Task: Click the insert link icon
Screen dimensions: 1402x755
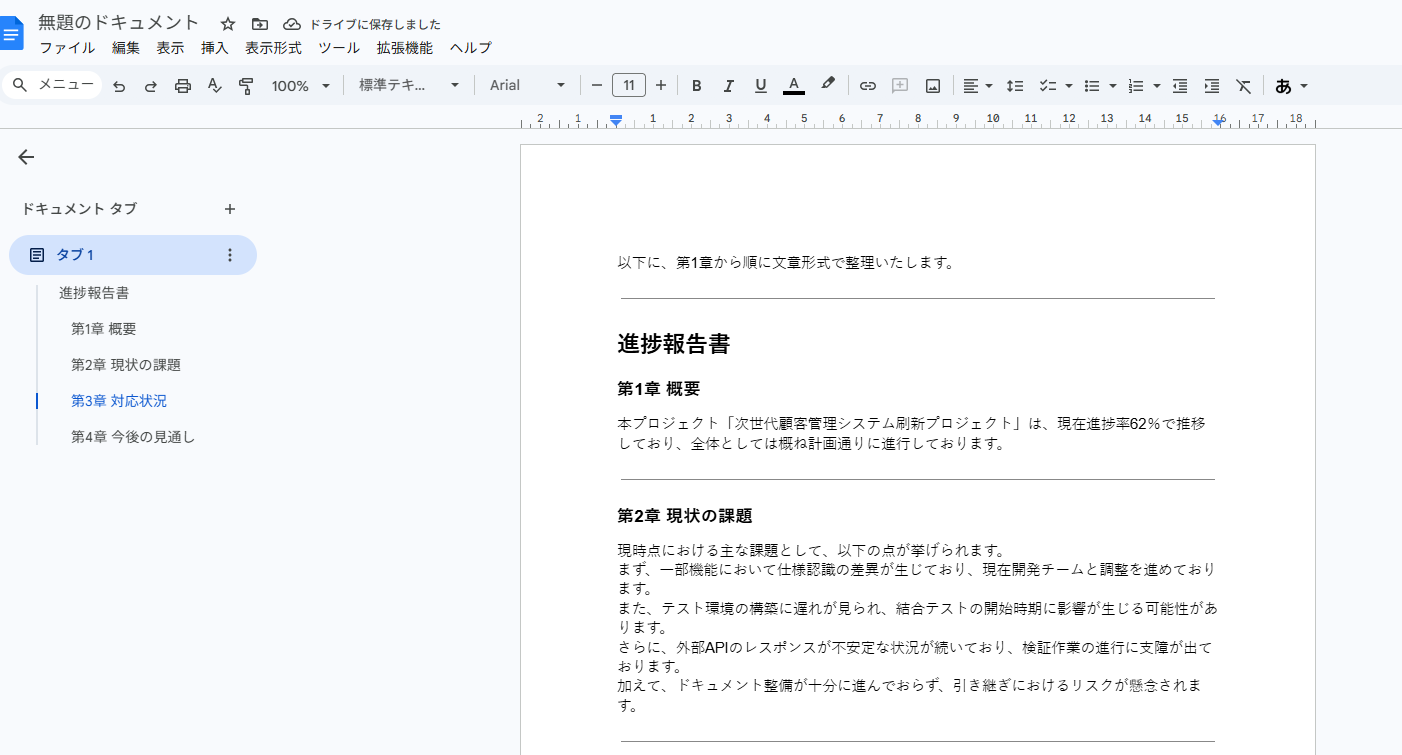Action: point(868,86)
